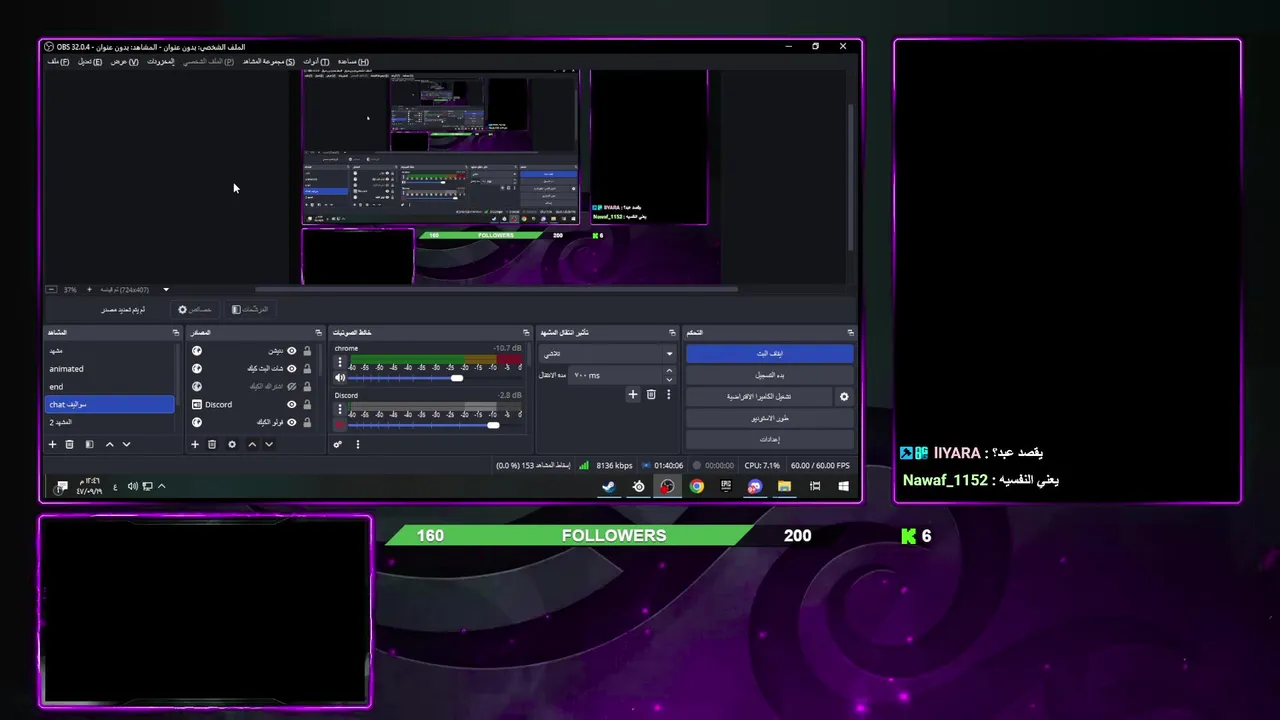Zoom in the preview with the plus icon
The height and width of the screenshot is (720, 1280).
(x=89, y=290)
